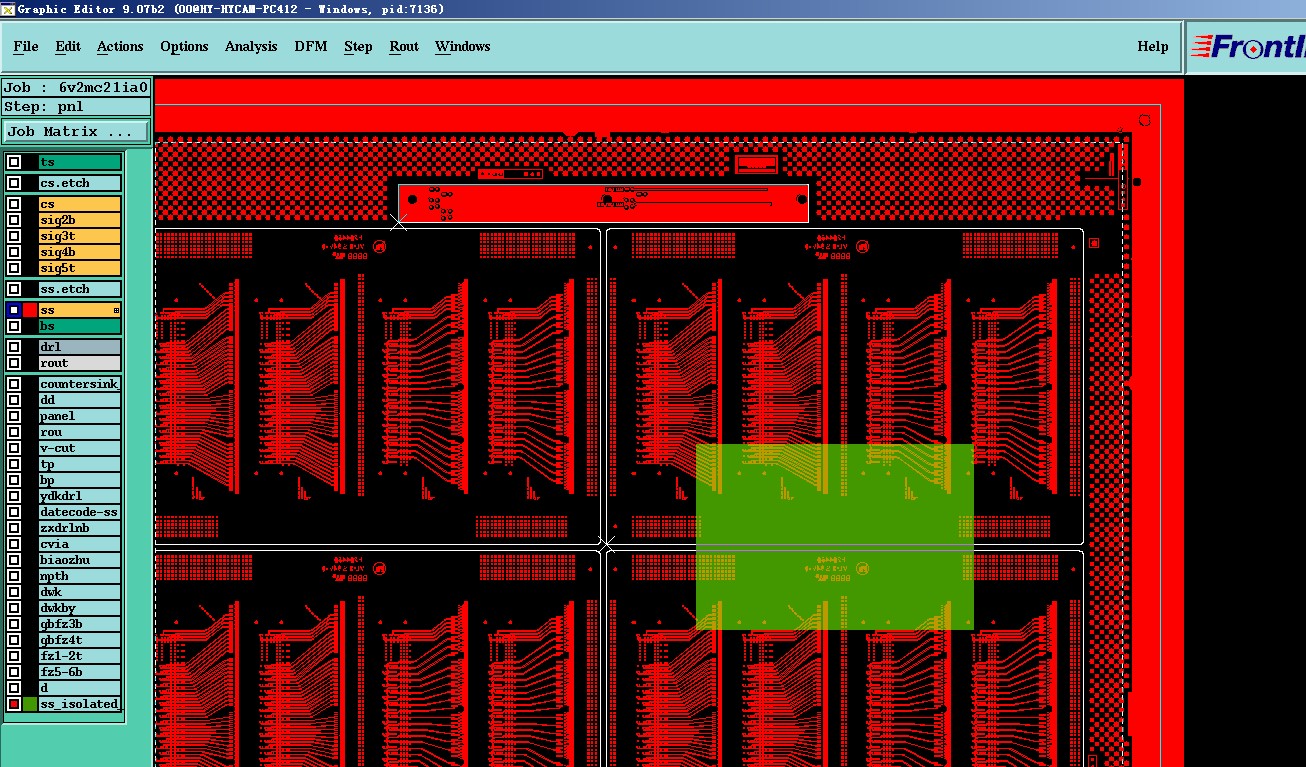Select the bp layer name
This screenshot has height=767, width=1306.
(x=80, y=480)
